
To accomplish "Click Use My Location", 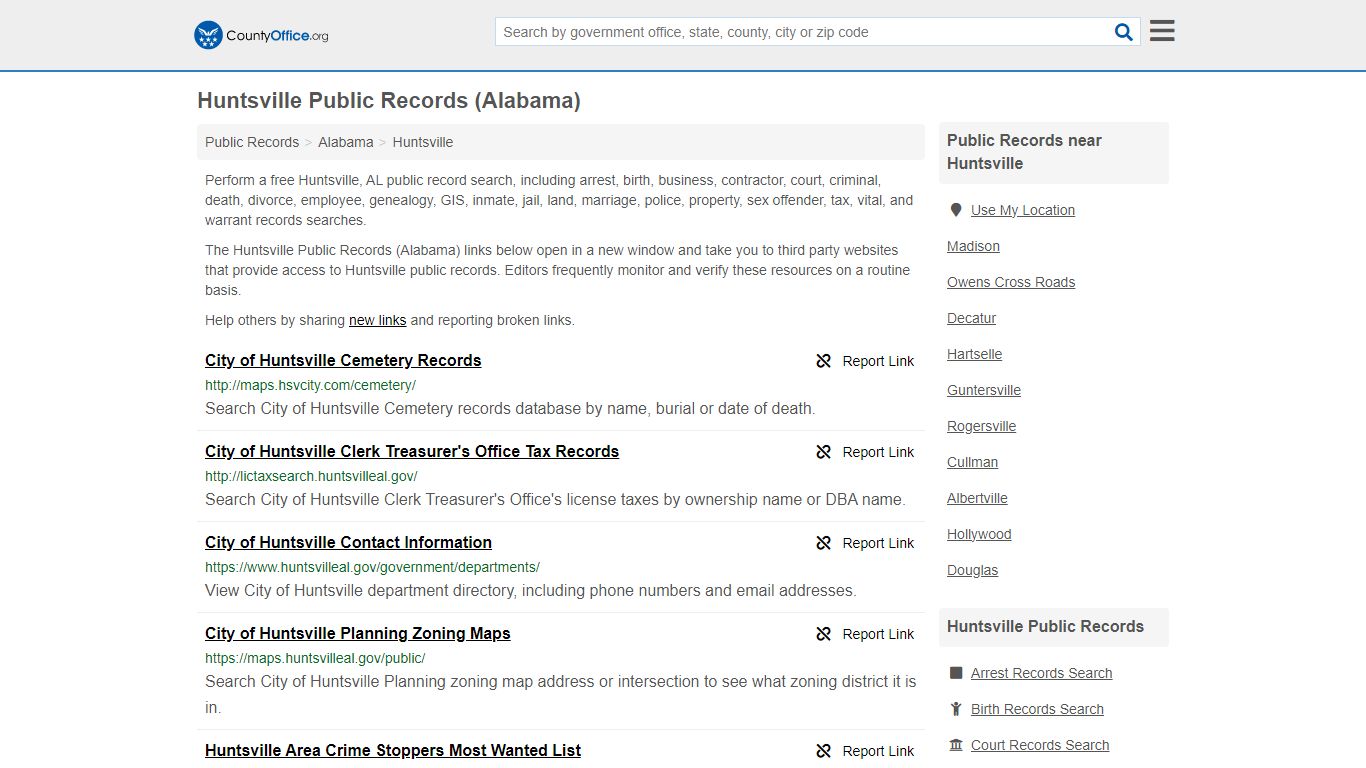I will [x=1023, y=210].
